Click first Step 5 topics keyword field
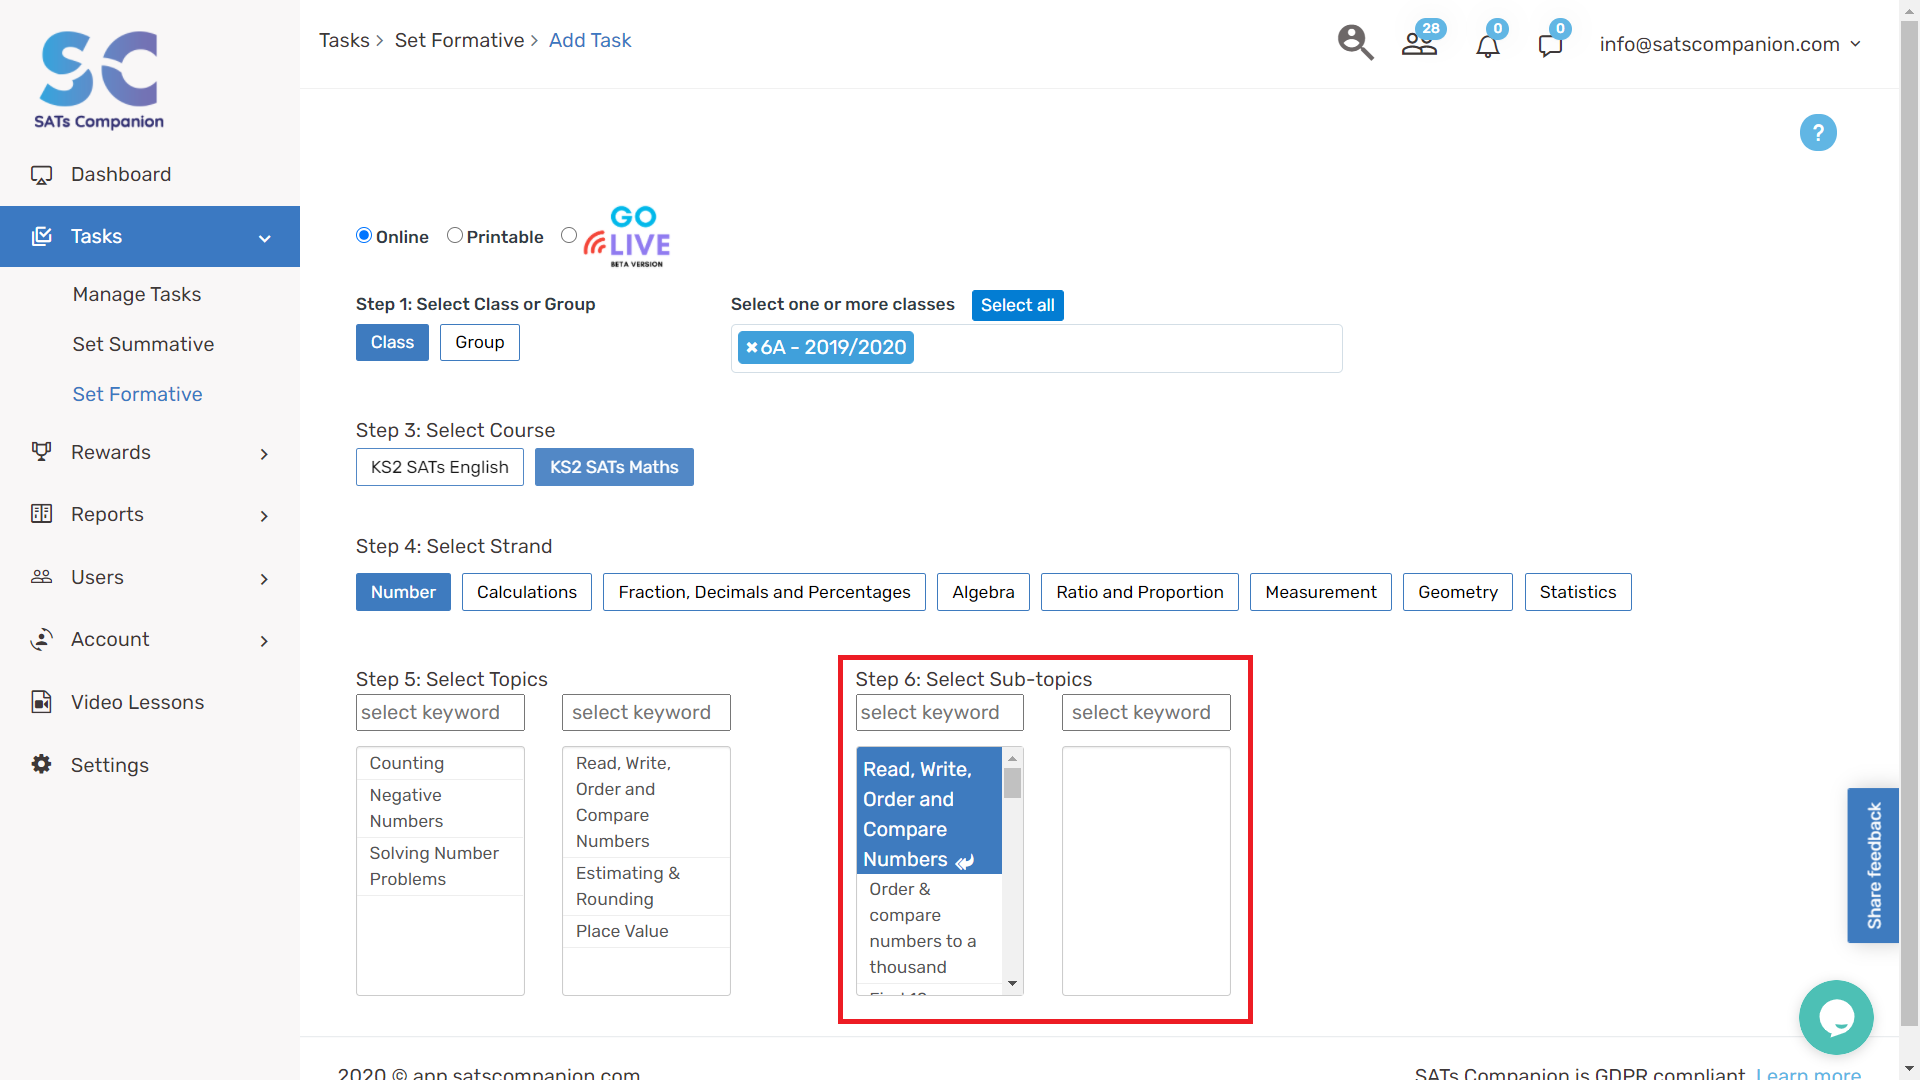 pyautogui.click(x=440, y=712)
